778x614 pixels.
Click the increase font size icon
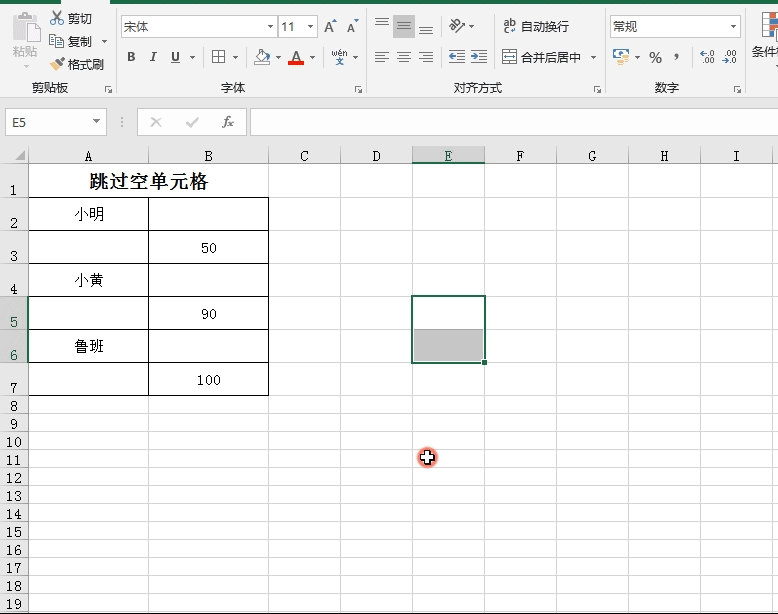tap(330, 27)
